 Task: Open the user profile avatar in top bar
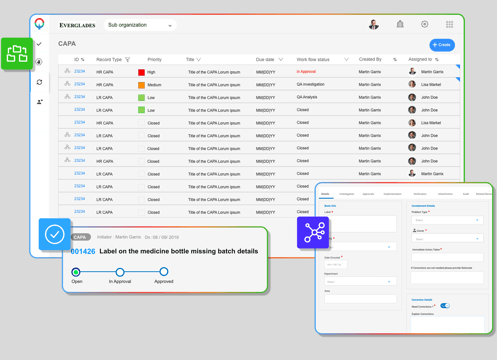pos(374,24)
